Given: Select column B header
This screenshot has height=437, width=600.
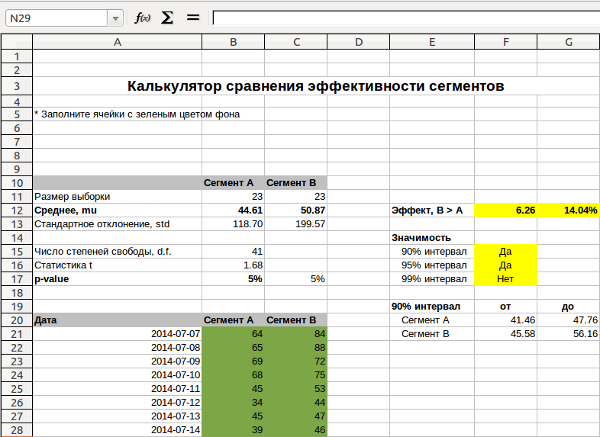Looking at the screenshot, I should coord(233,42).
